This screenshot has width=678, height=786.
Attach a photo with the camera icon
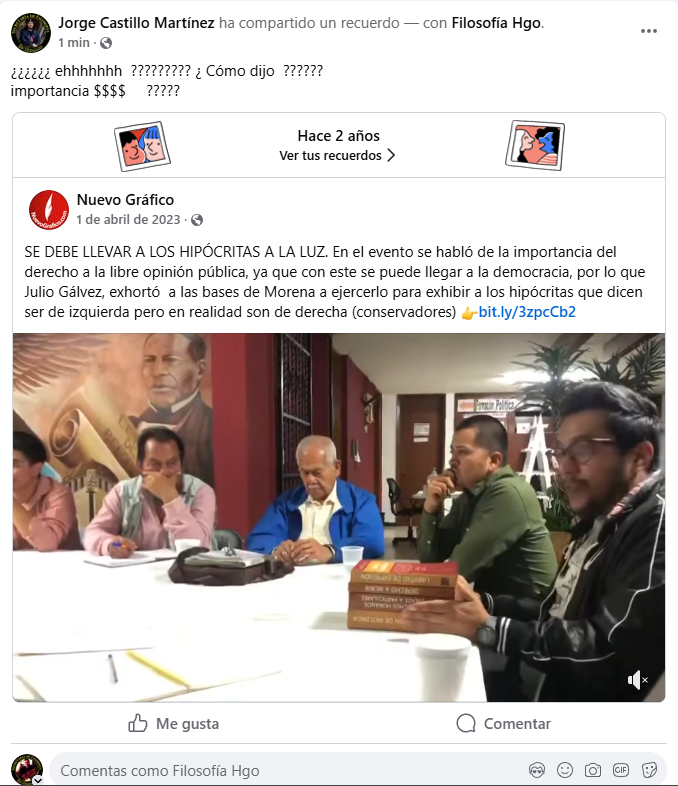[593, 769]
